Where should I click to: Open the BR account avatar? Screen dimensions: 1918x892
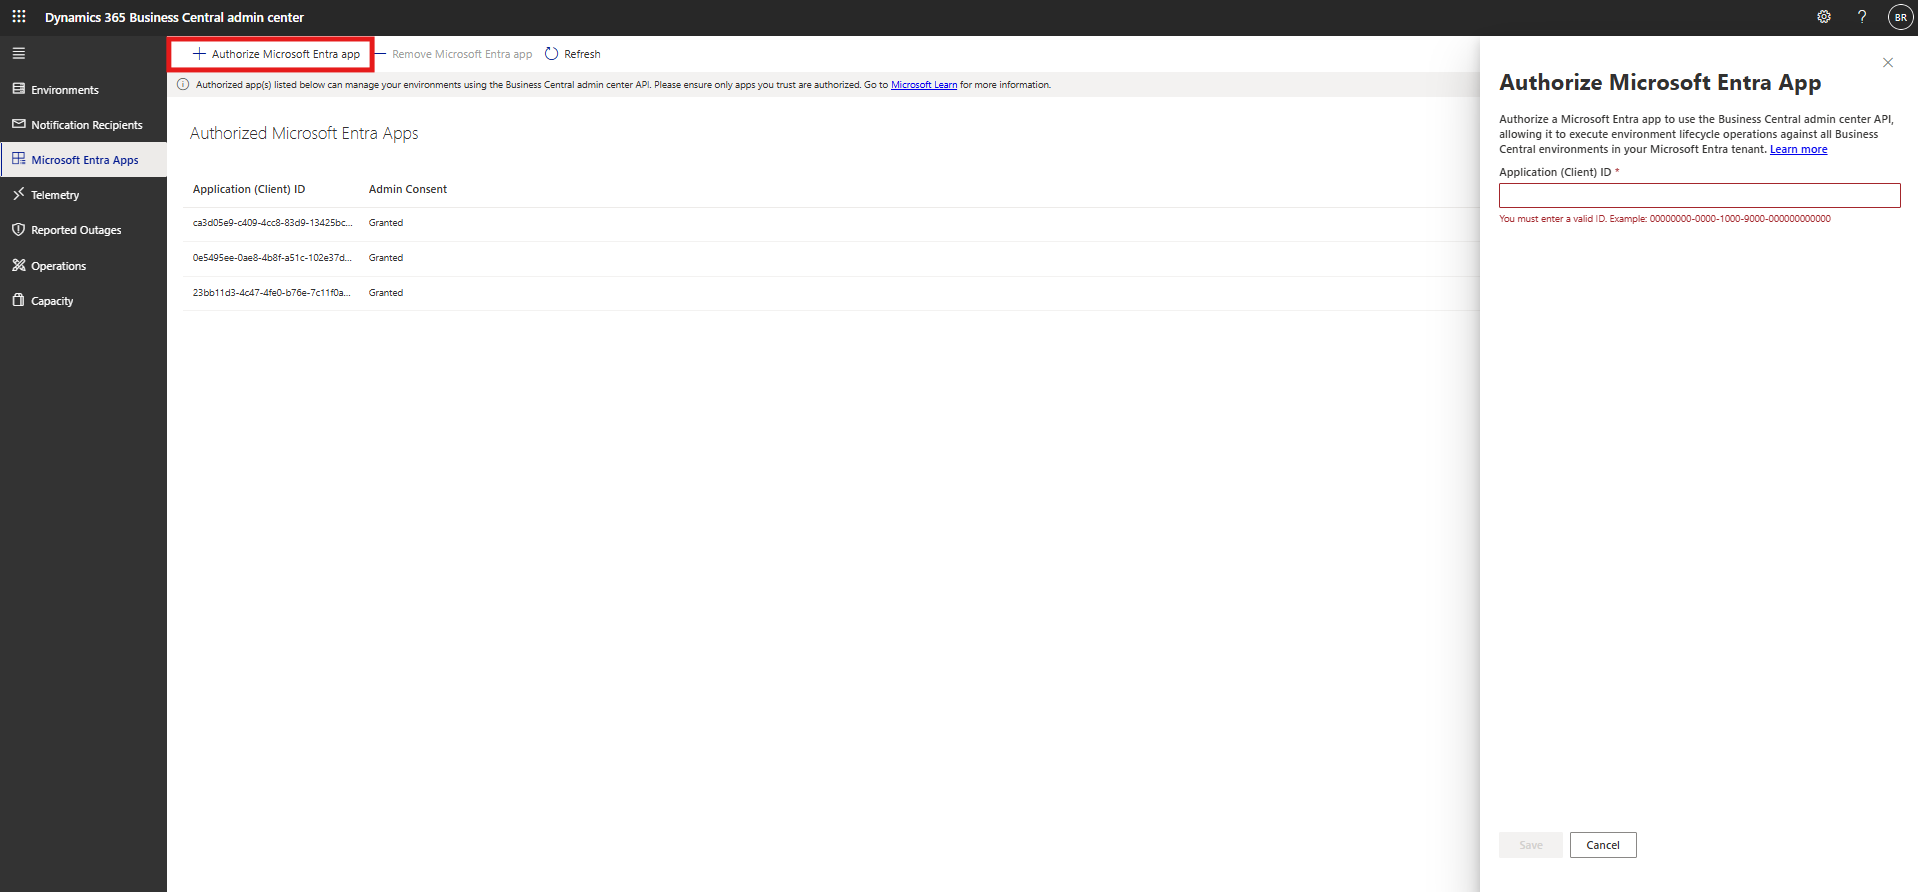1900,17
